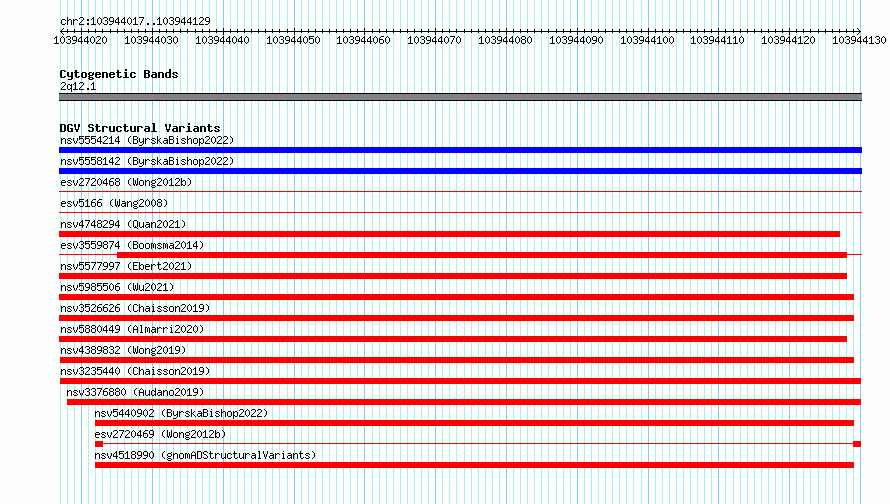
Task: Click the 2q12.1 band label
Action: point(78,86)
